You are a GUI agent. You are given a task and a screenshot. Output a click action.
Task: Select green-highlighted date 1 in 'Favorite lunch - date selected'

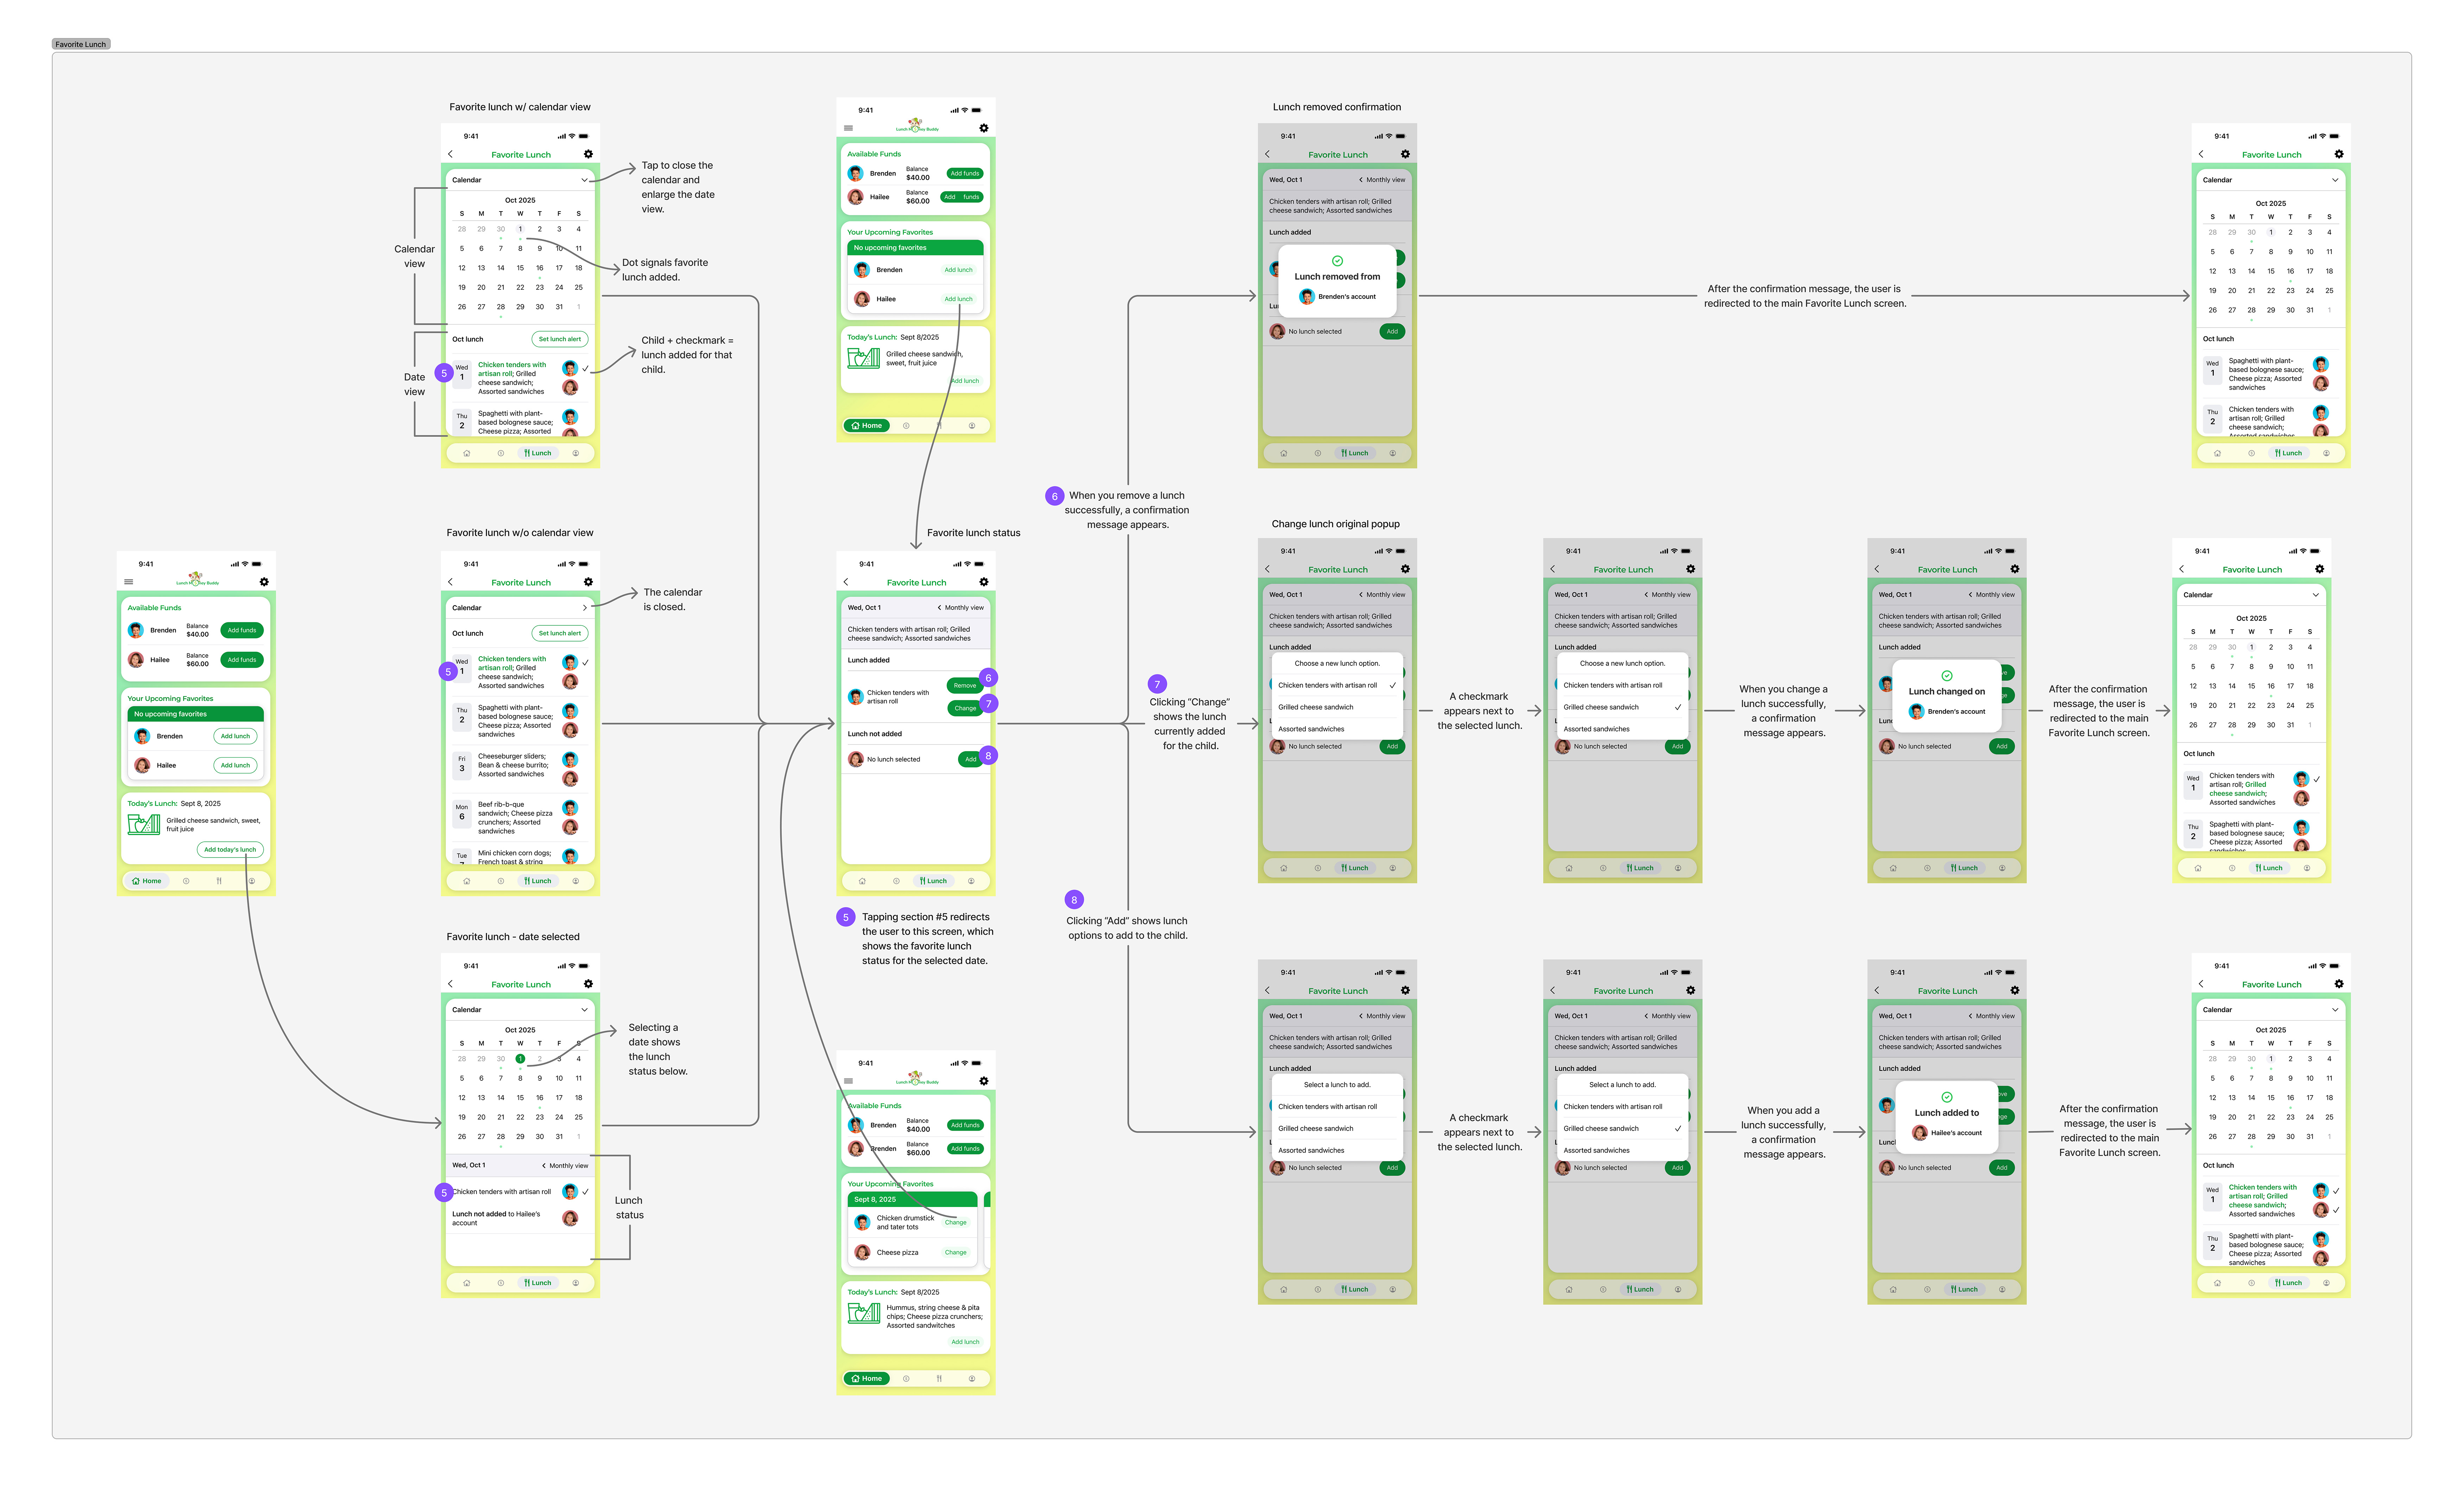pyautogui.click(x=520, y=1059)
